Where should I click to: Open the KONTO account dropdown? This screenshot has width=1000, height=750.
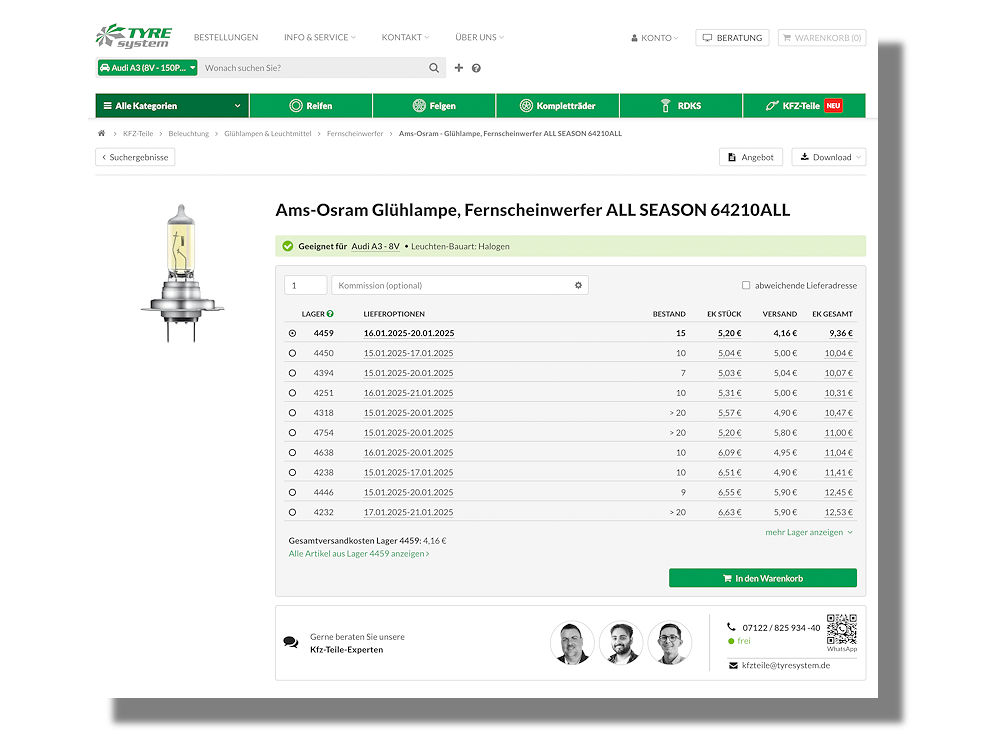coord(655,38)
